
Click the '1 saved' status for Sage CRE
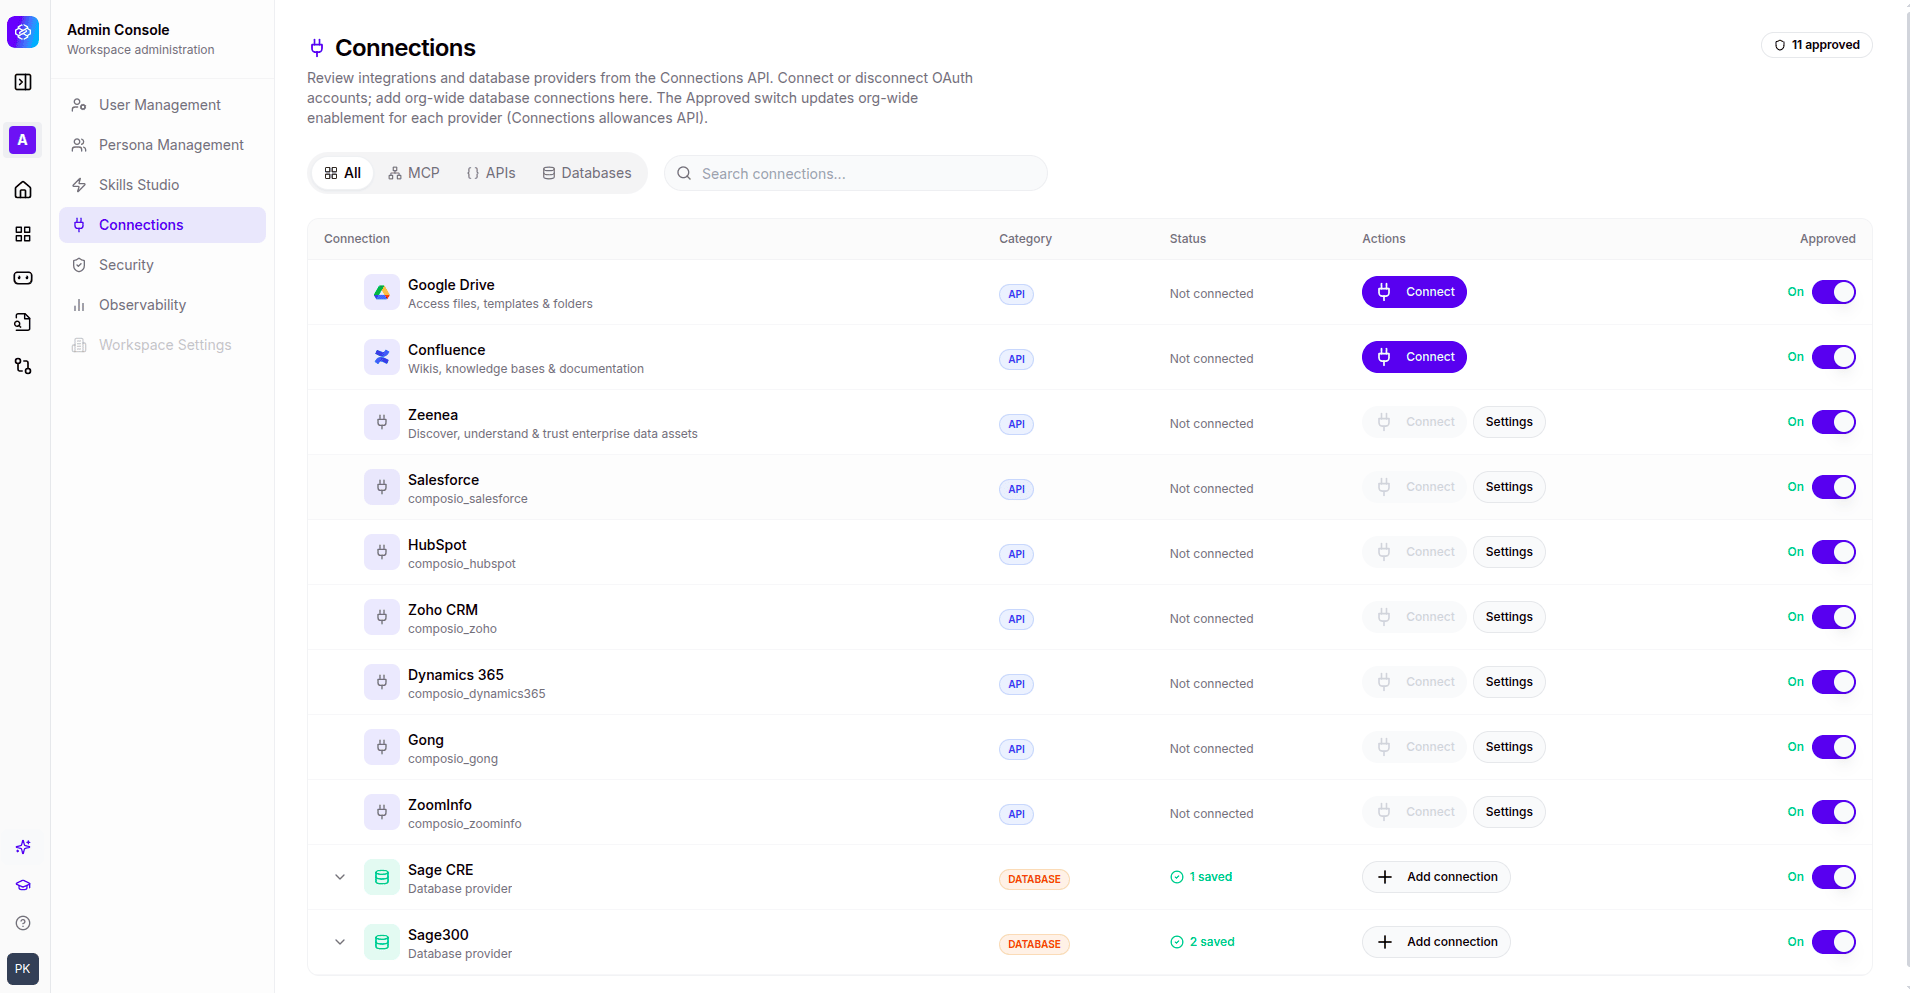1201,877
